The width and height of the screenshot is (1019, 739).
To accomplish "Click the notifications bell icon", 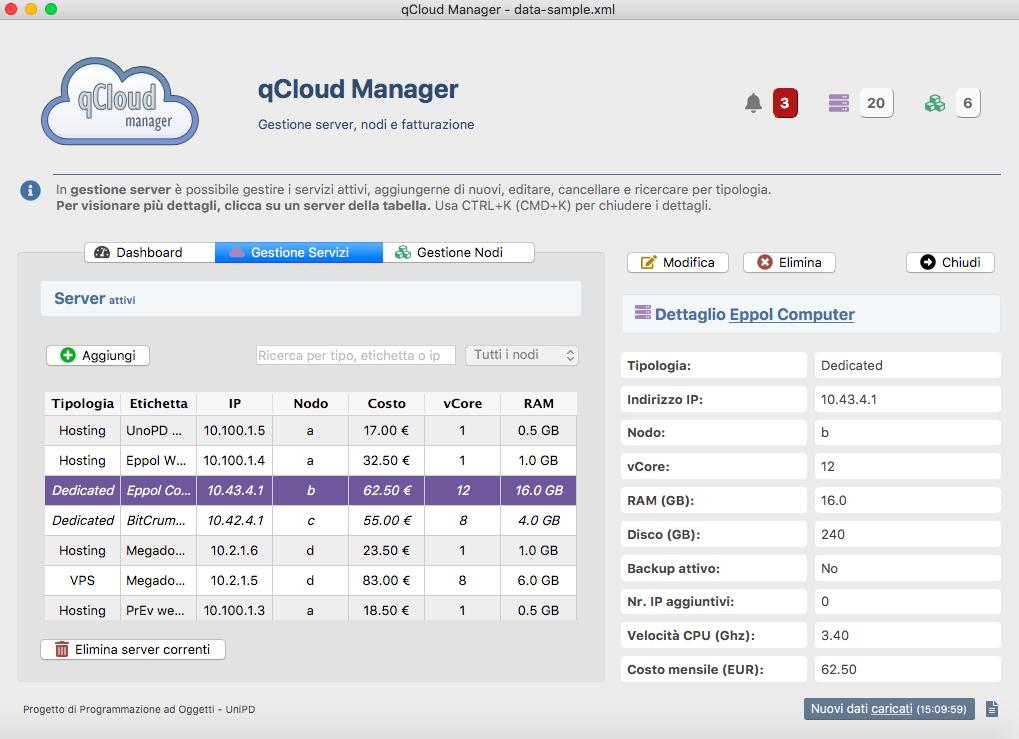I will 753,103.
